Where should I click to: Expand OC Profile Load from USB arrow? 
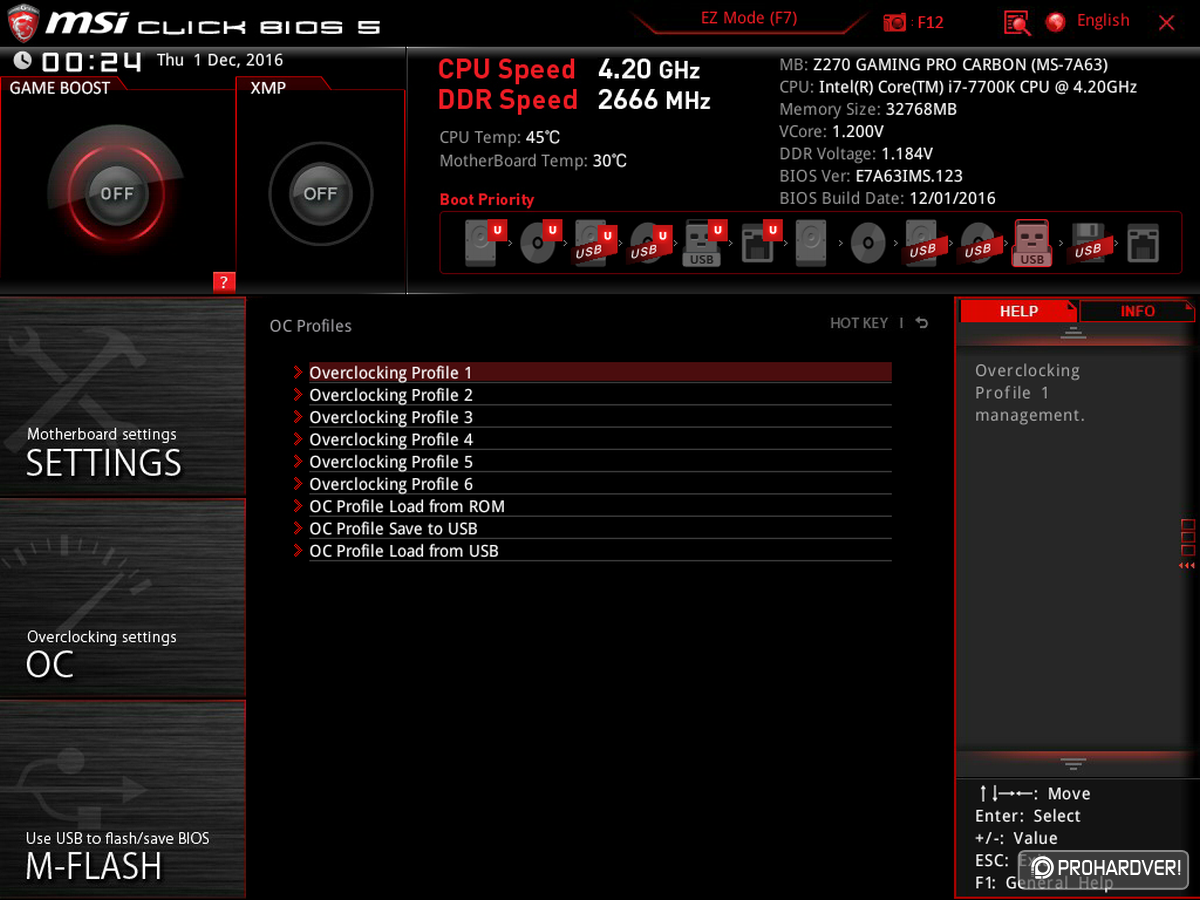[298, 550]
